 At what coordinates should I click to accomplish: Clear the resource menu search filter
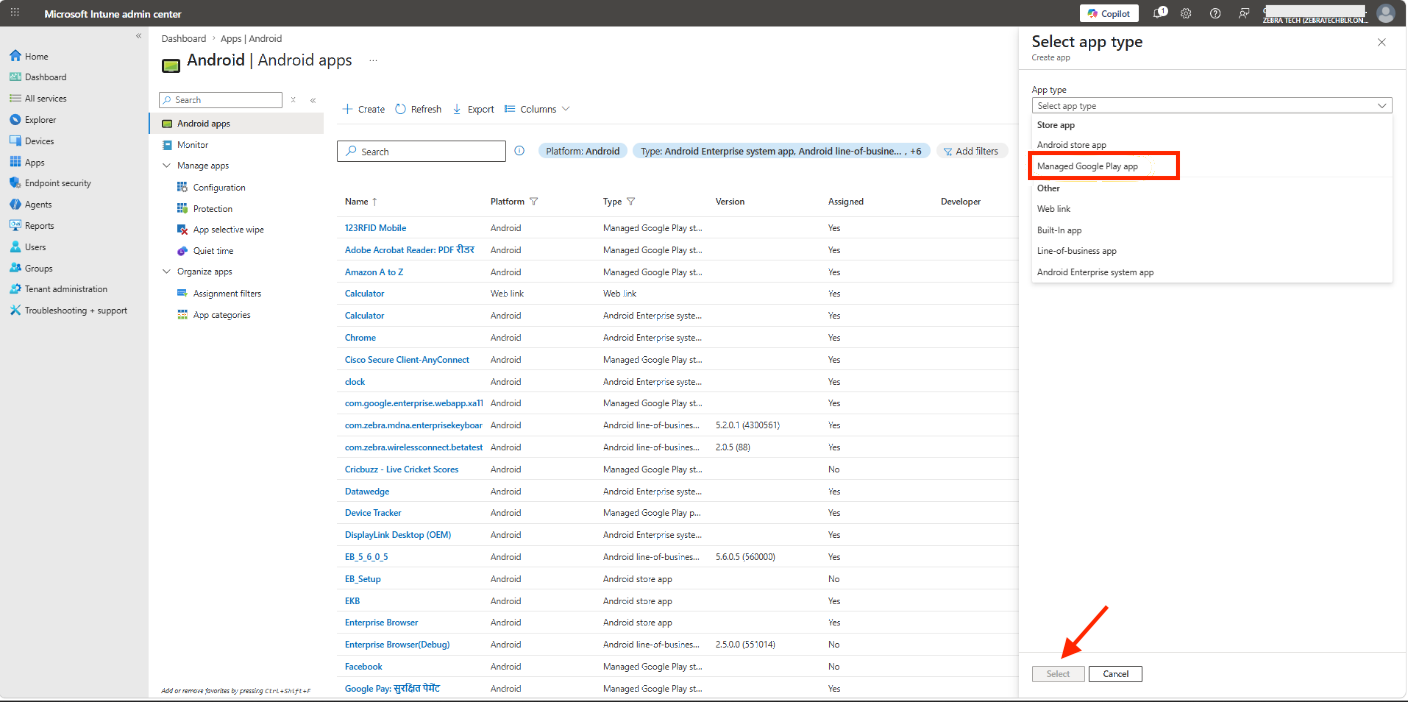pyautogui.click(x=293, y=100)
